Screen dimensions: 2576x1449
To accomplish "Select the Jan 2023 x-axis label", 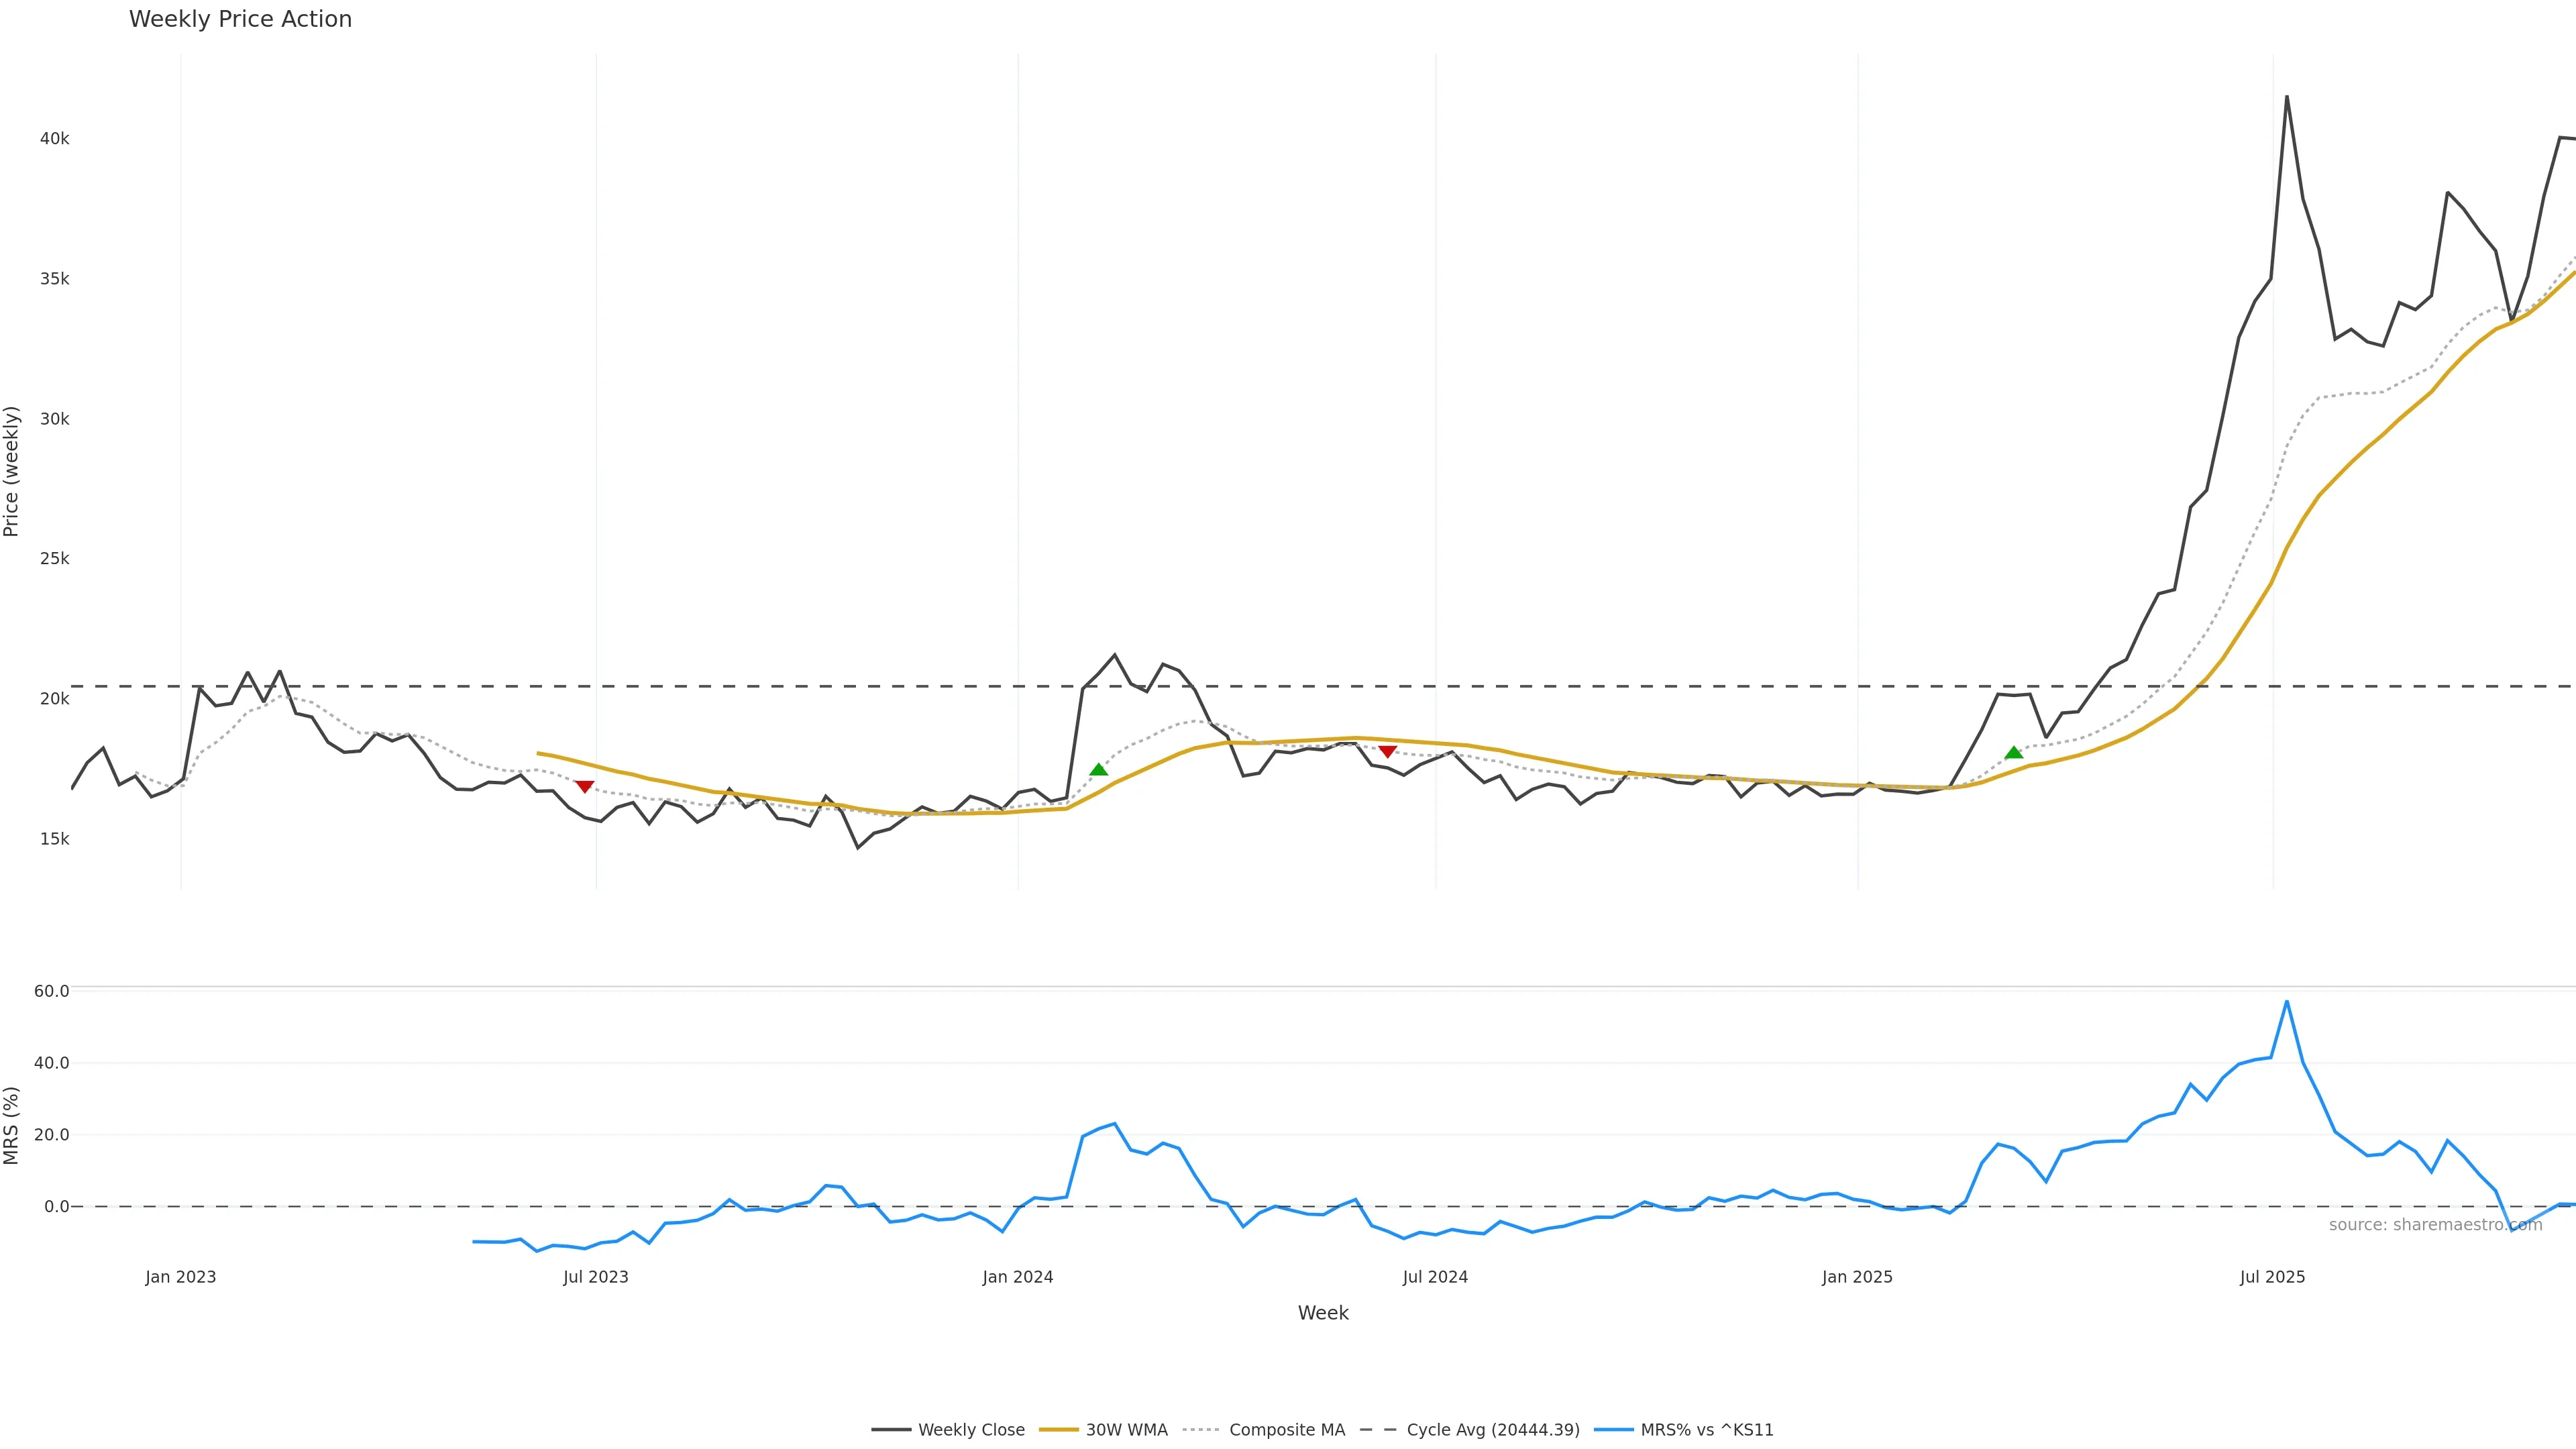I will click(180, 1277).
